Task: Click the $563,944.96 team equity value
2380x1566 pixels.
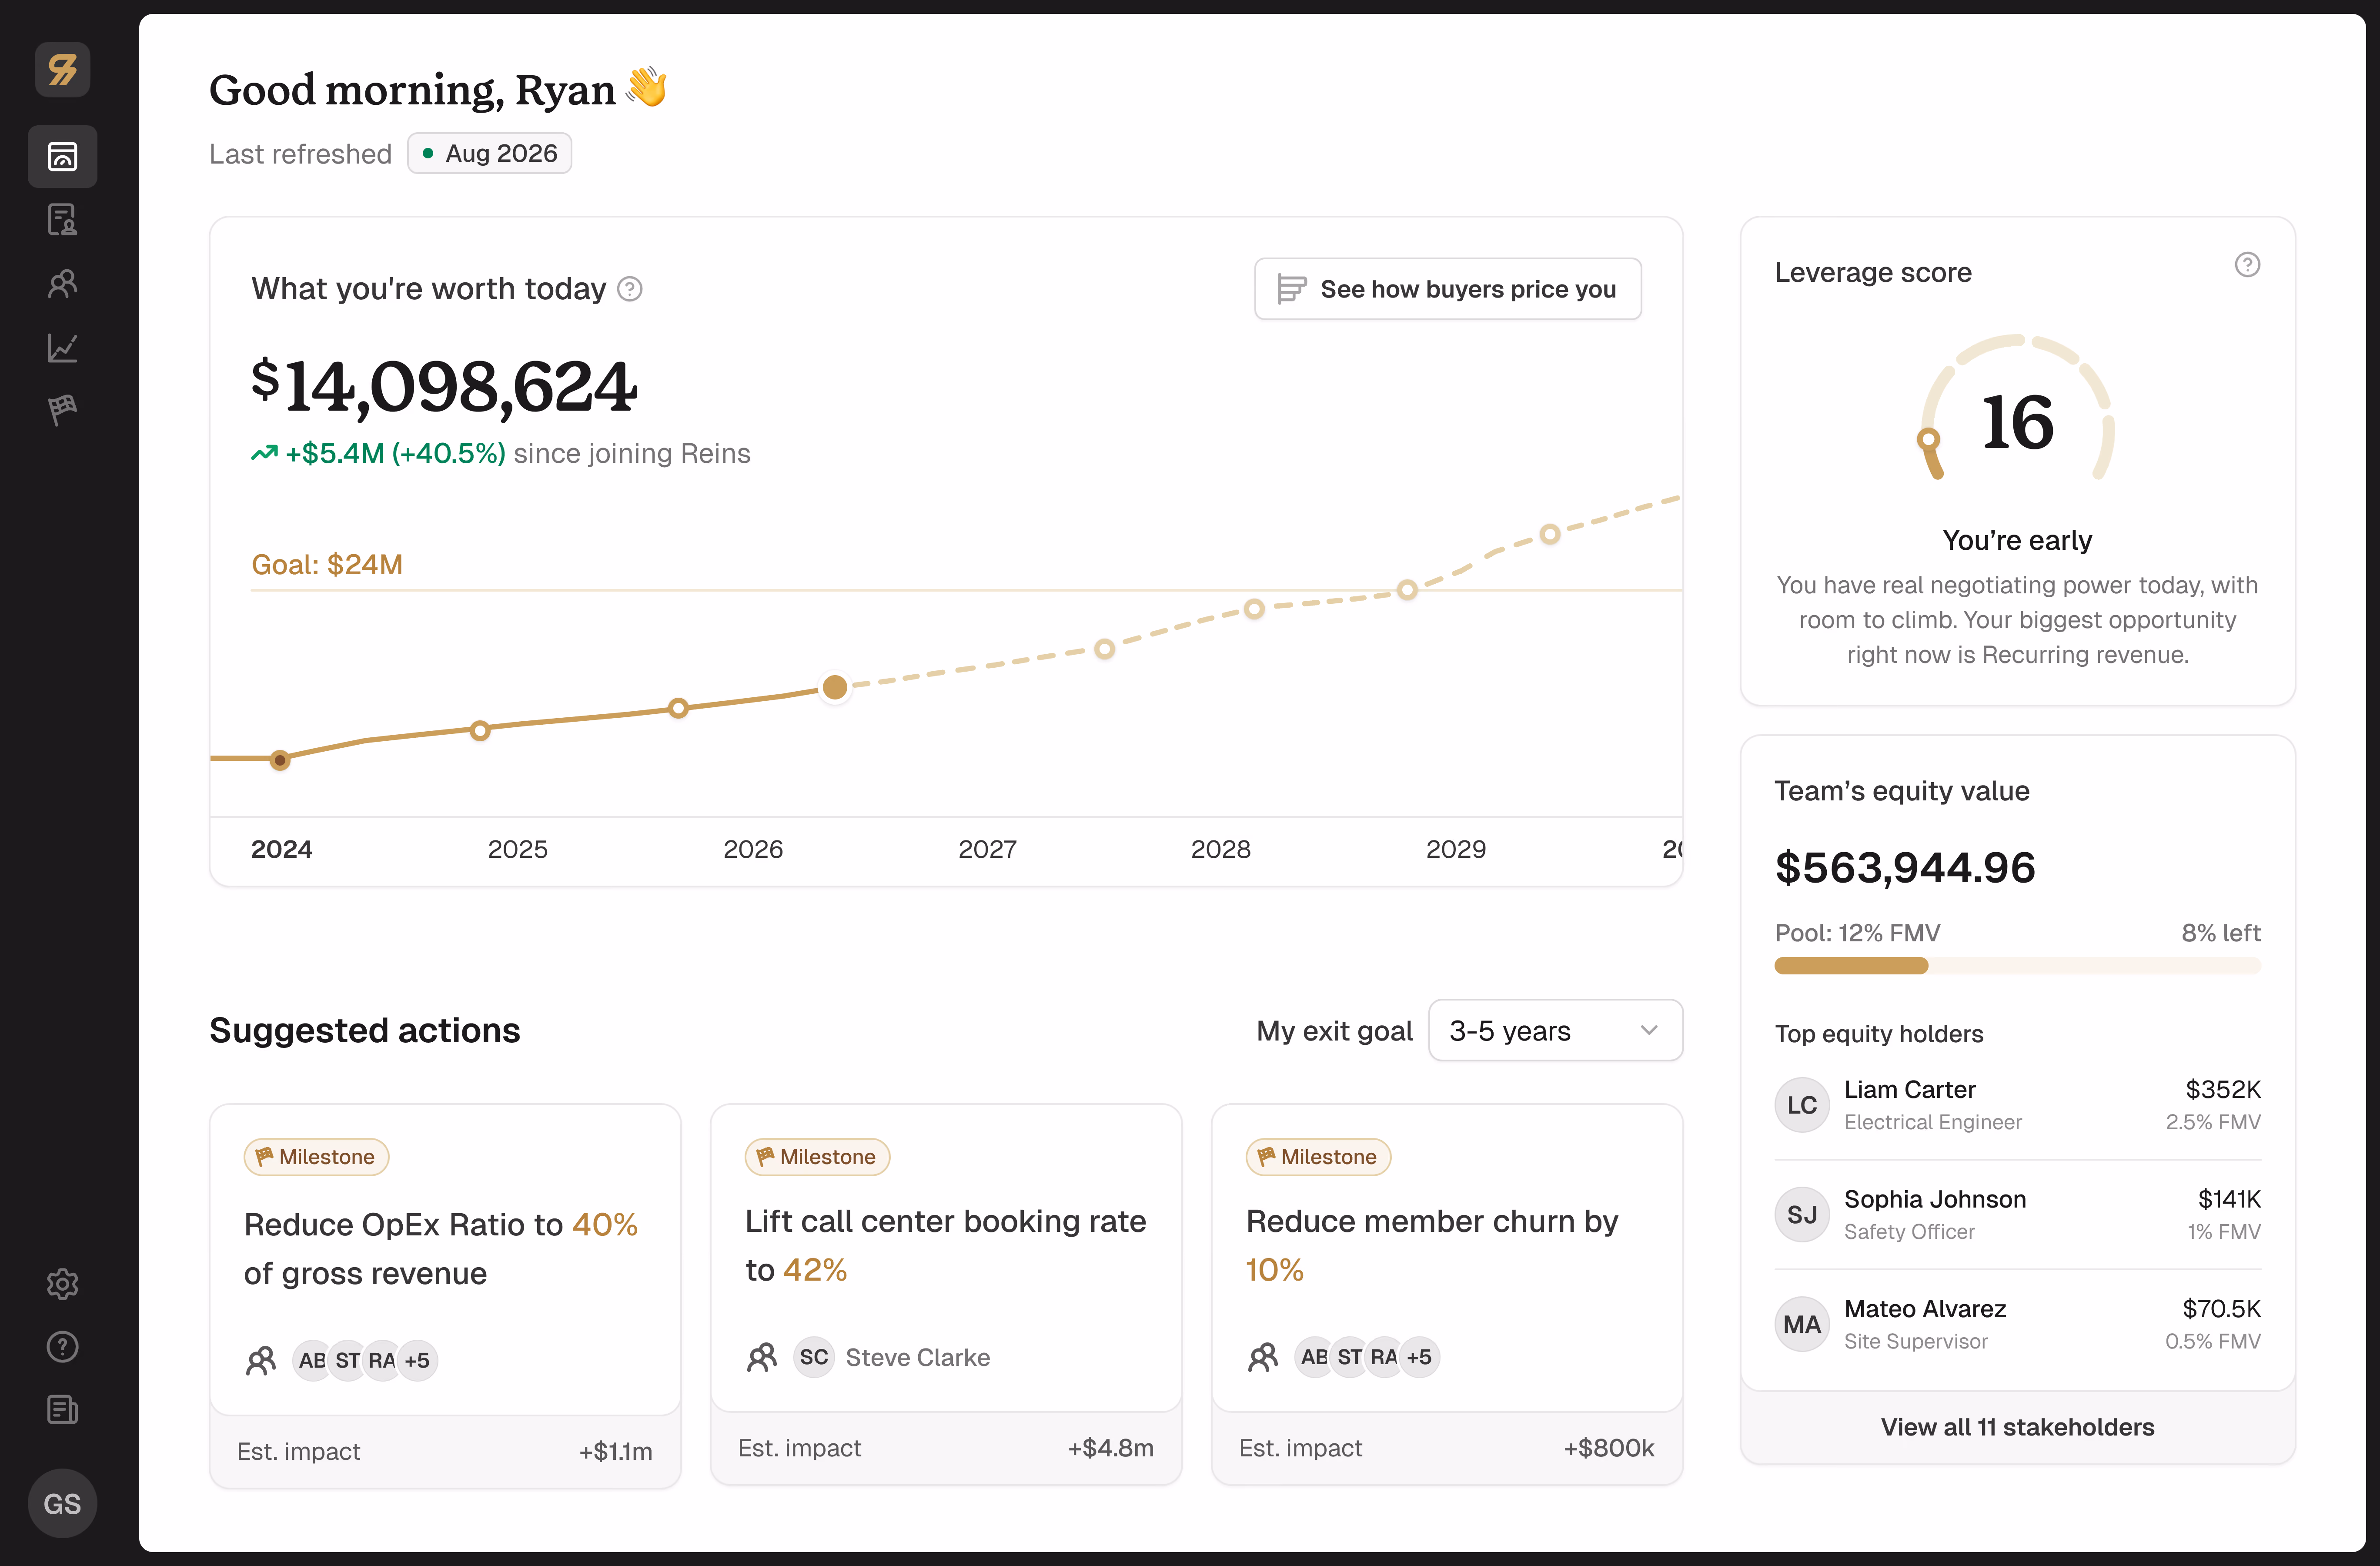Action: [x=1905, y=867]
